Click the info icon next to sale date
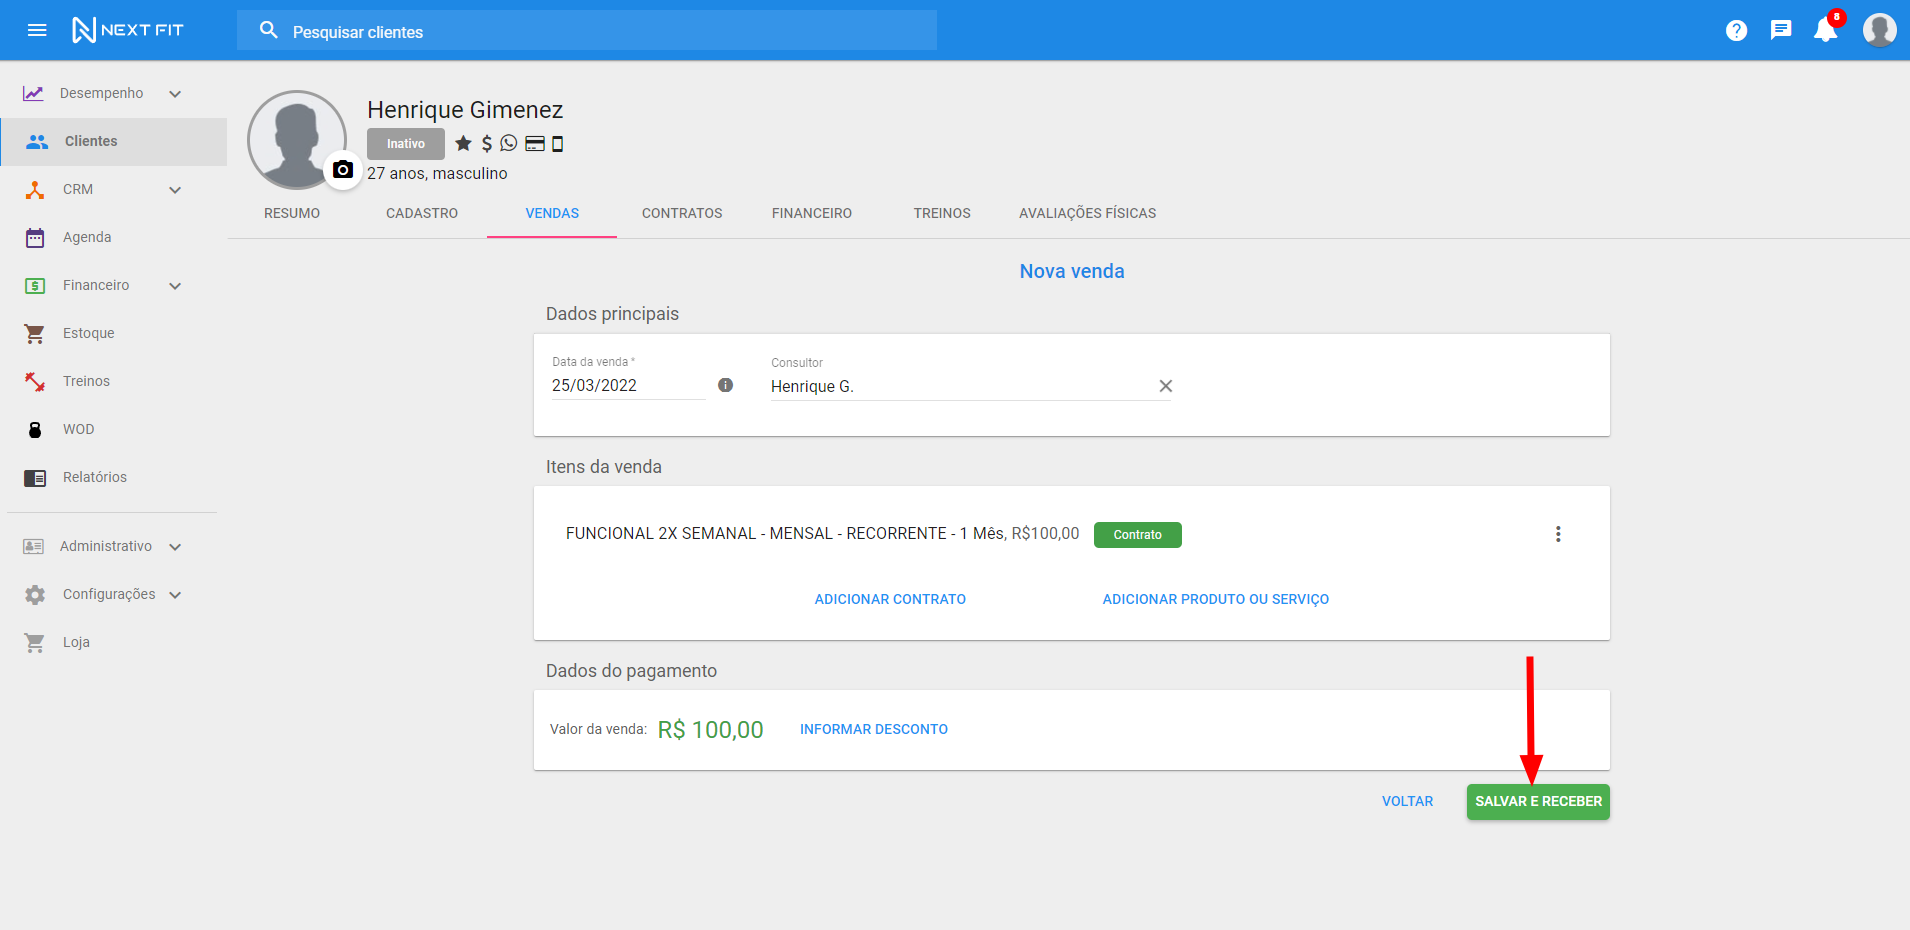Viewport: 1910px width, 930px height. (x=725, y=385)
